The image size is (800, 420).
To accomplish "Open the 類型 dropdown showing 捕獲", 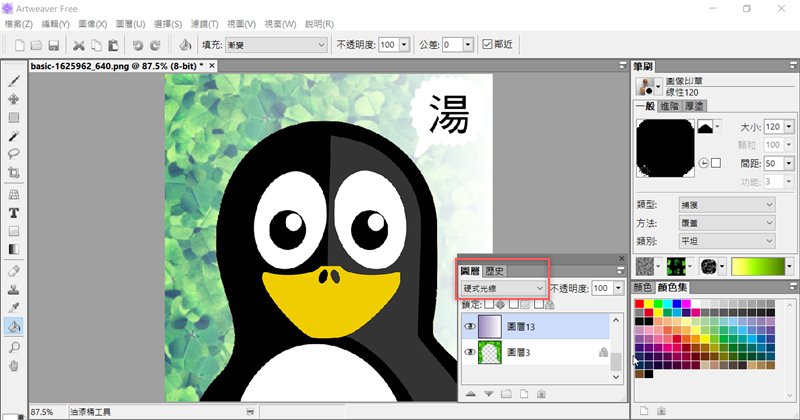I will (726, 204).
